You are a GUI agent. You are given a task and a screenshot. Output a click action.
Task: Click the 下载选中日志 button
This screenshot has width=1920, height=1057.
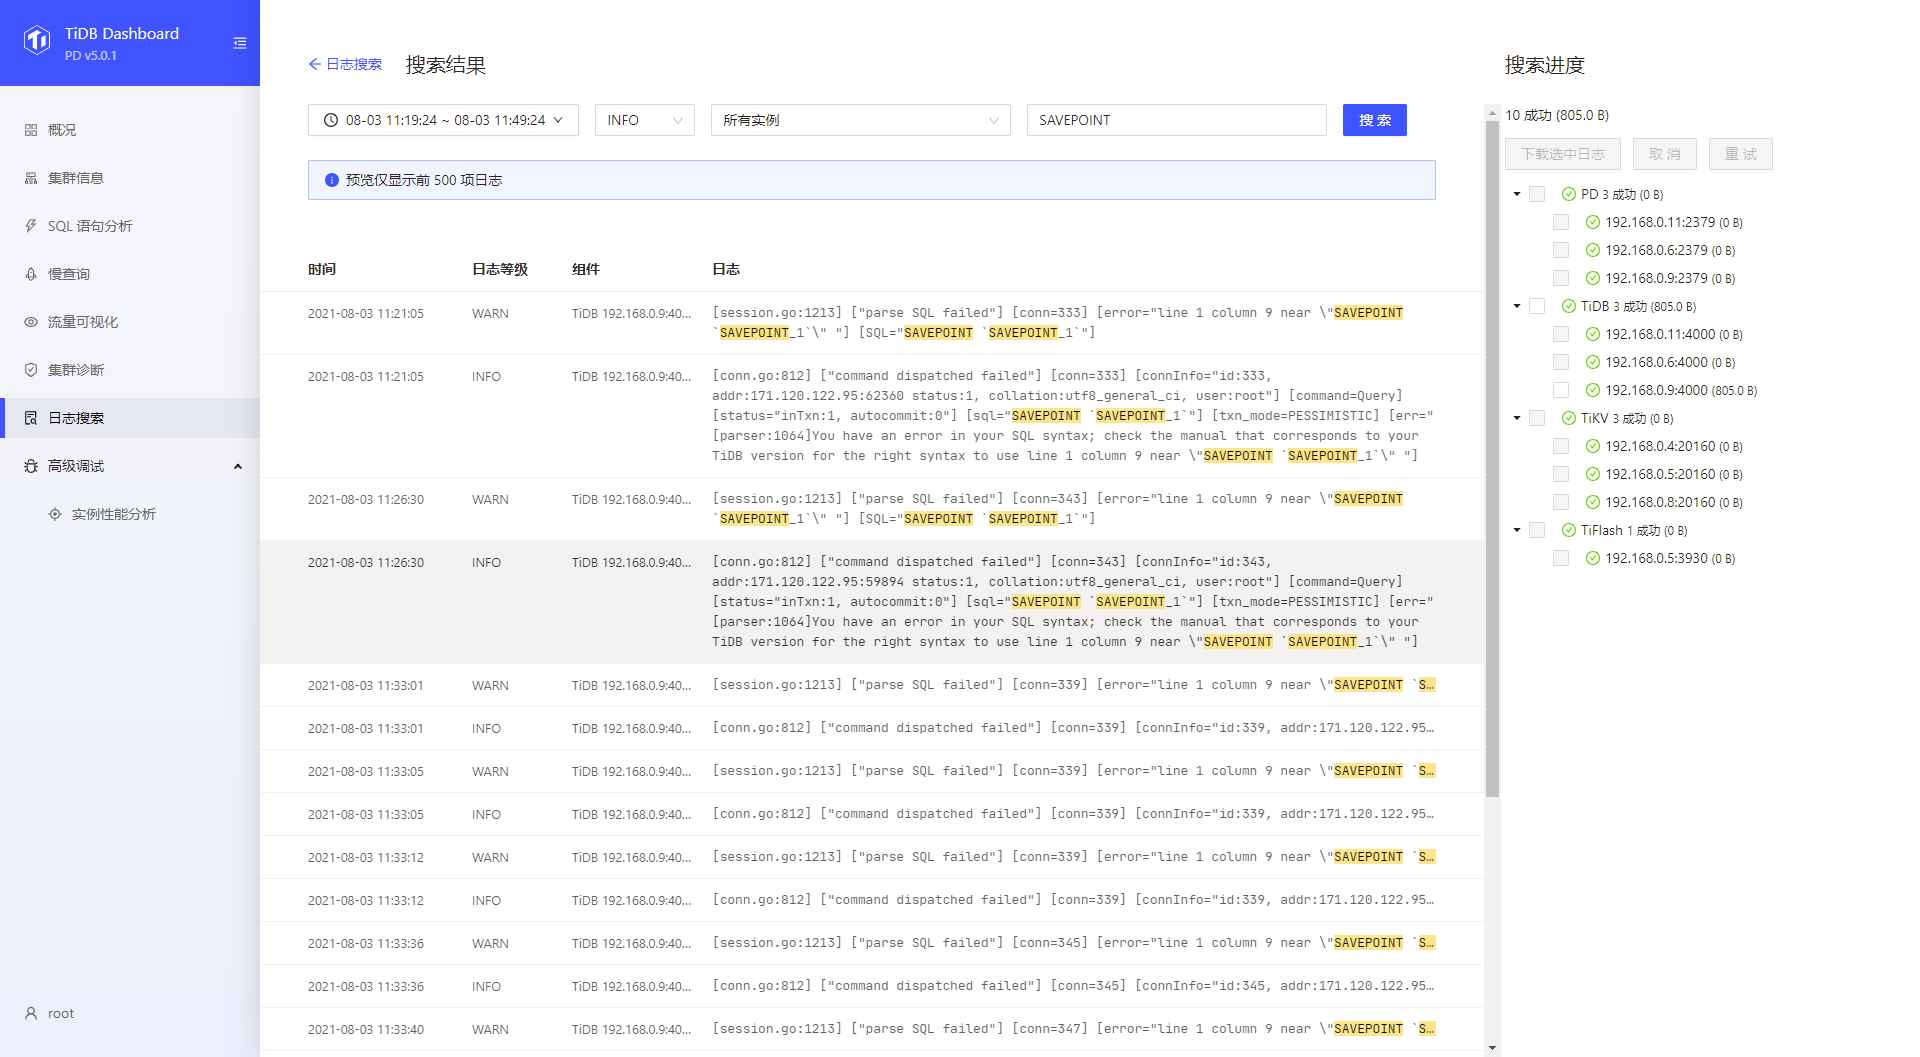1563,154
